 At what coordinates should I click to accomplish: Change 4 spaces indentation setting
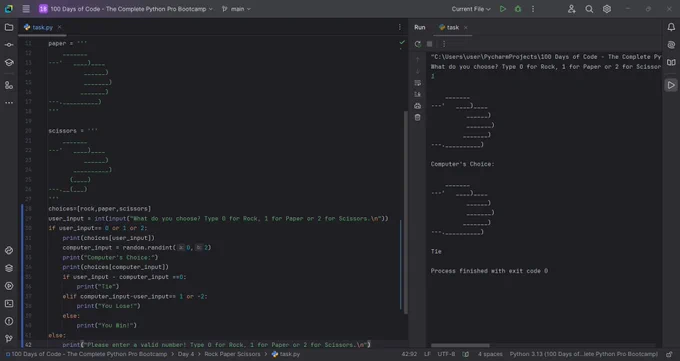click(x=490, y=354)
